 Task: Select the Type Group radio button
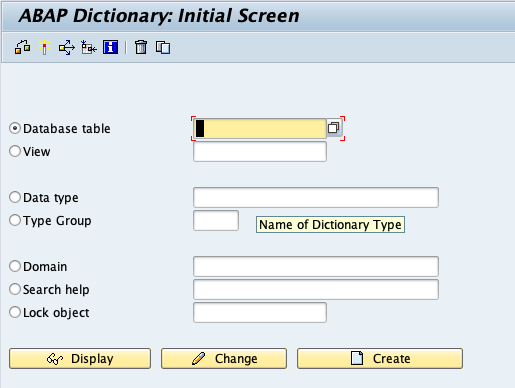click(15, 220)
